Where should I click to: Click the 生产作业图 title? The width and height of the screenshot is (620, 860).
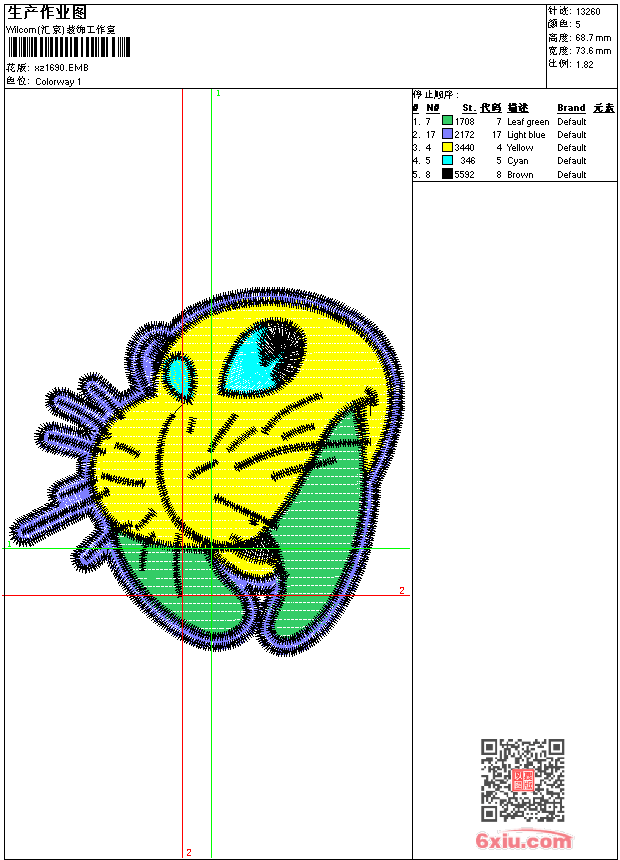tap(47, 12)
